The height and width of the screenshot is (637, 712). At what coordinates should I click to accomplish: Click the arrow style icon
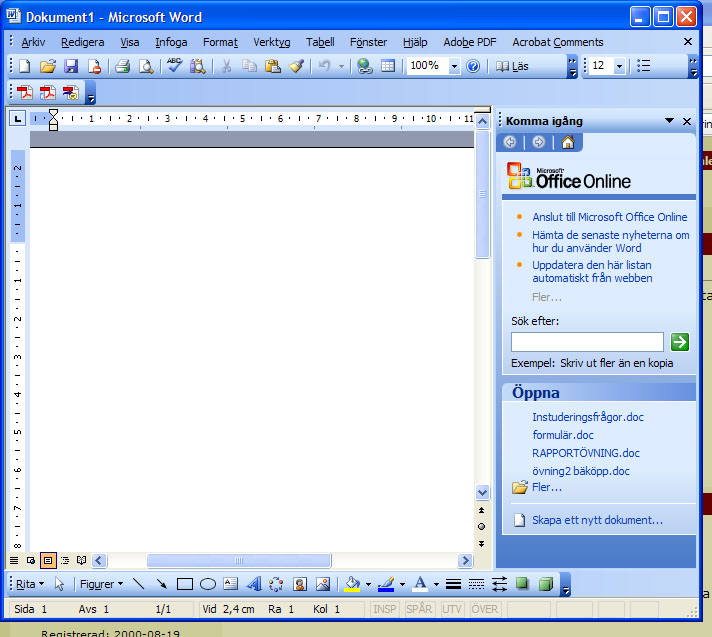pyautogui.click(x=499, y=584)
